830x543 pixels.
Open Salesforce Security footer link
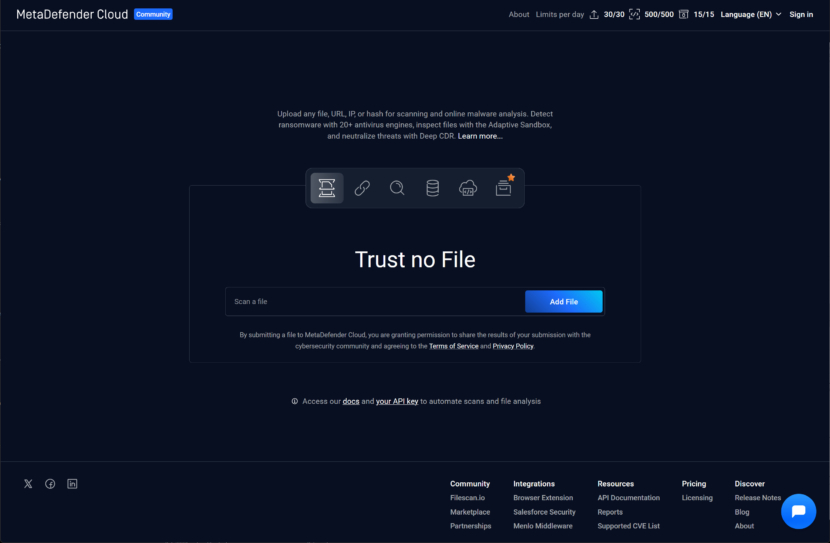coord(544,512)
